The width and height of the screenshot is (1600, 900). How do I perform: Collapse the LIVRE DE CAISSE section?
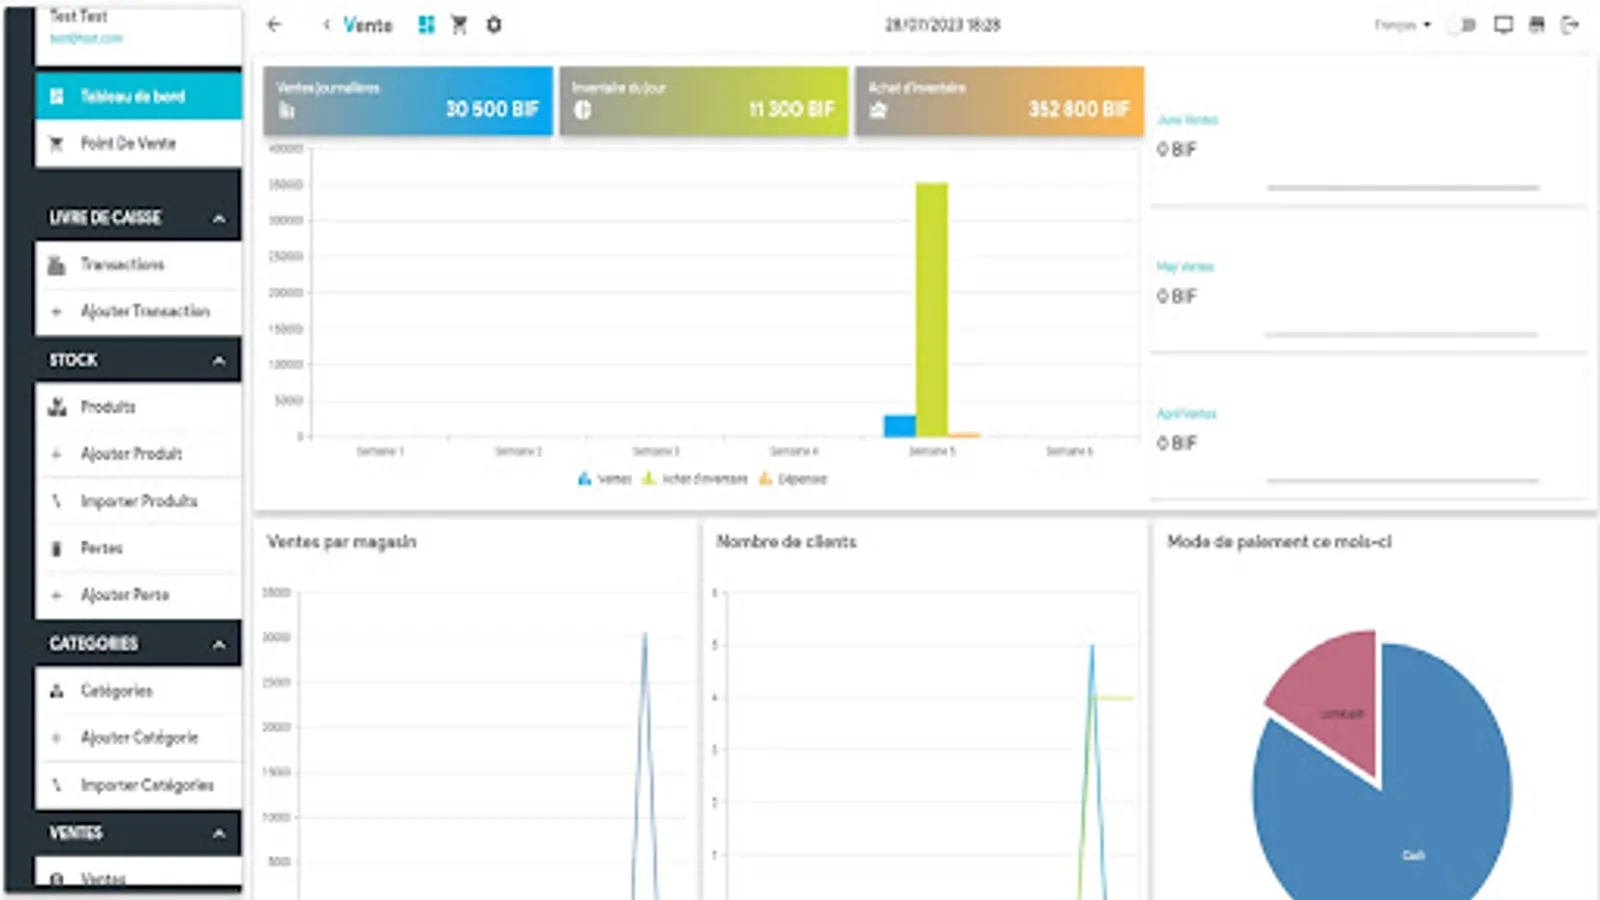[x=218, y=218]
